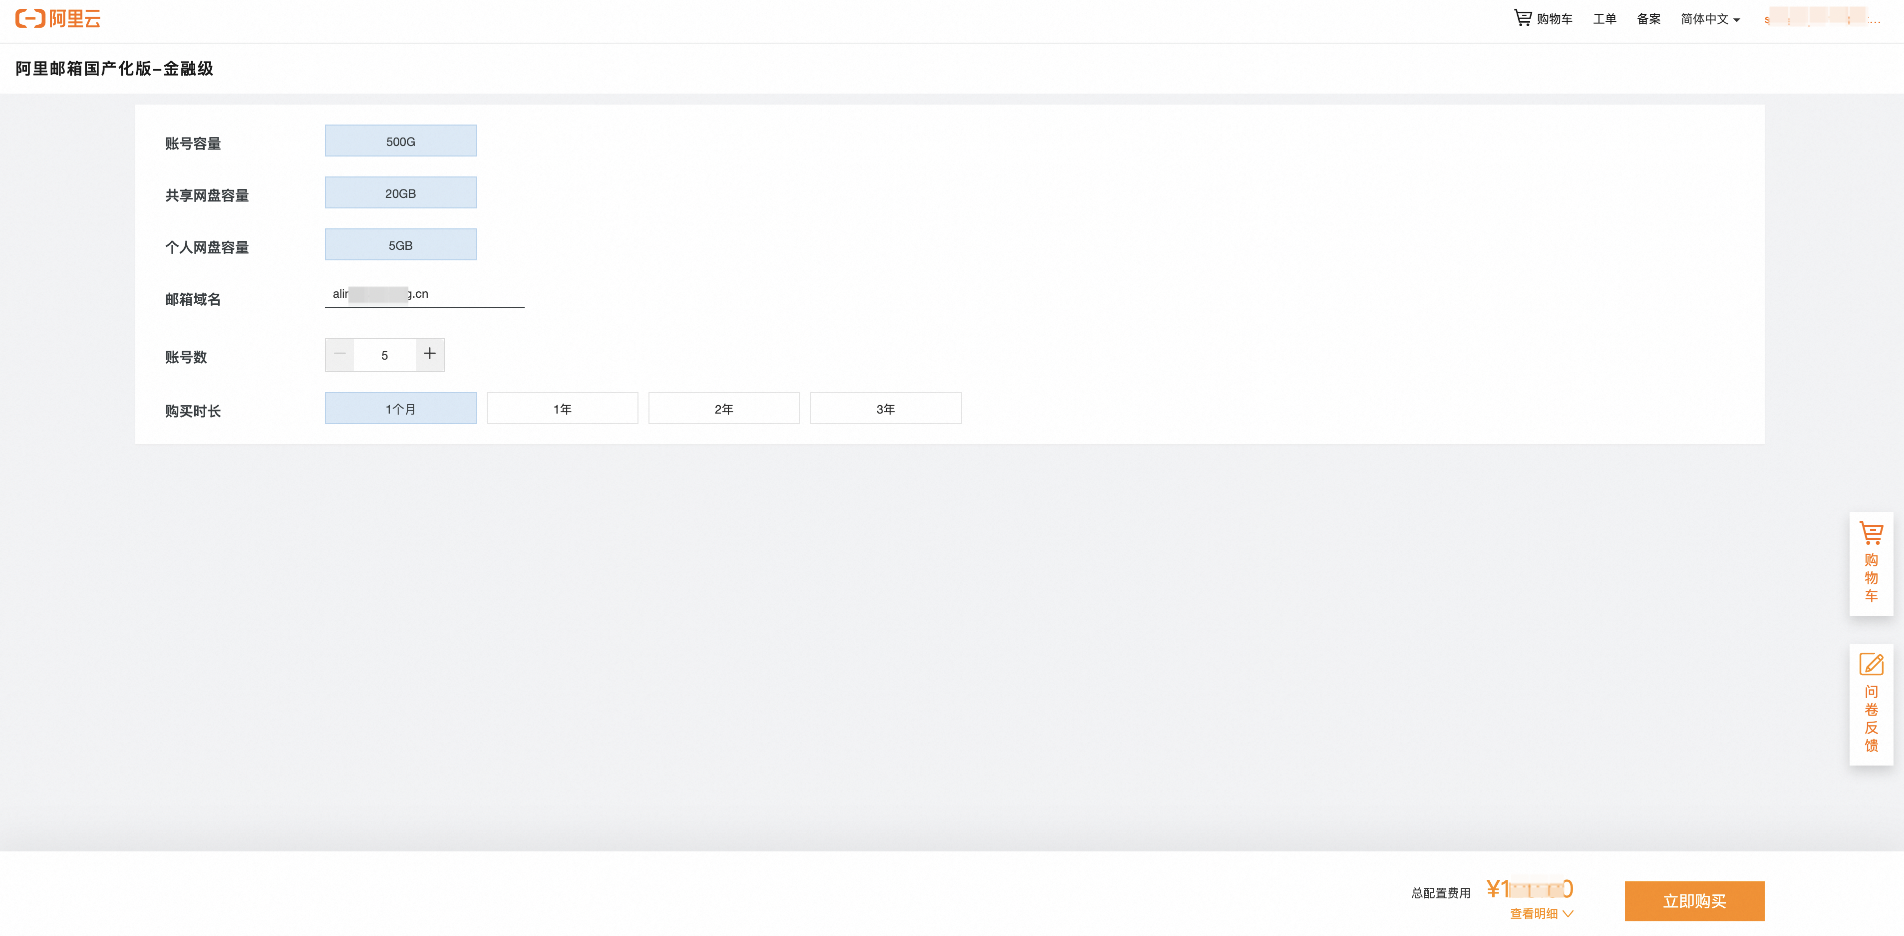Decrease account count with minus button

click(340, 354)
